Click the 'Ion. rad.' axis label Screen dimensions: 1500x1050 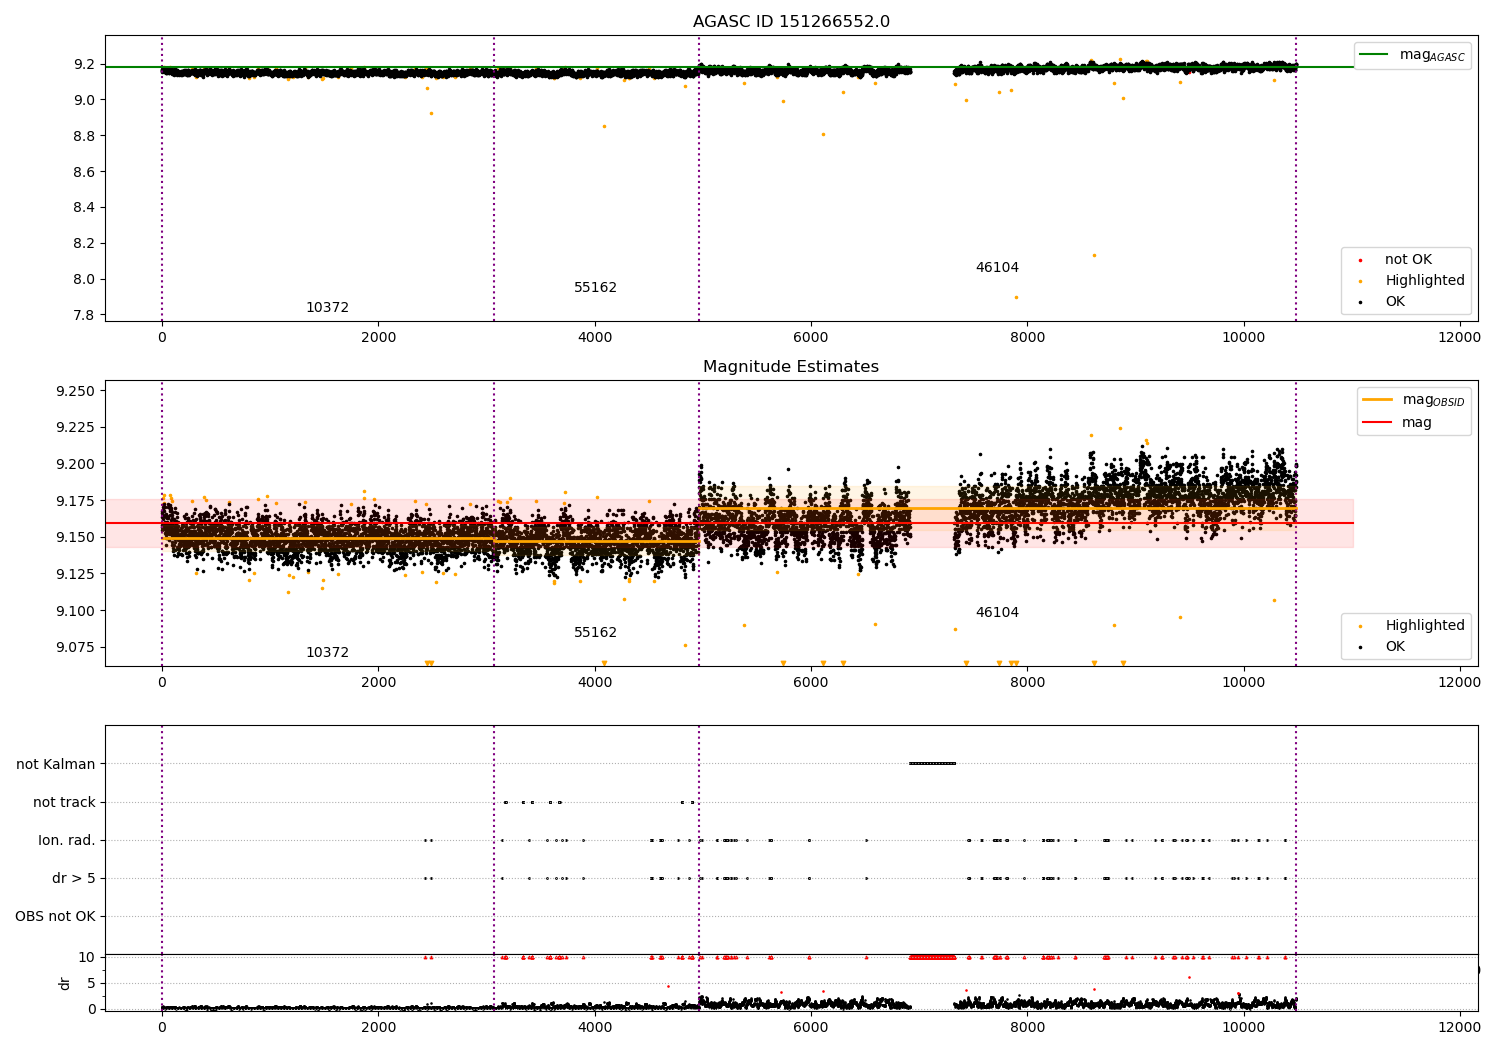[67, 841]
